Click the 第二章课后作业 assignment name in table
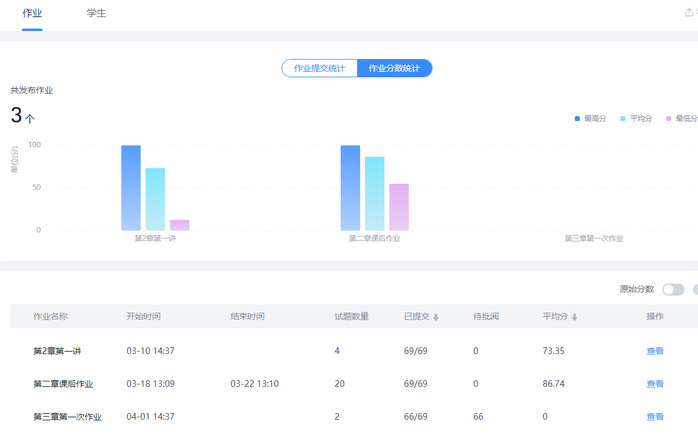 click(x=63, y=384)
